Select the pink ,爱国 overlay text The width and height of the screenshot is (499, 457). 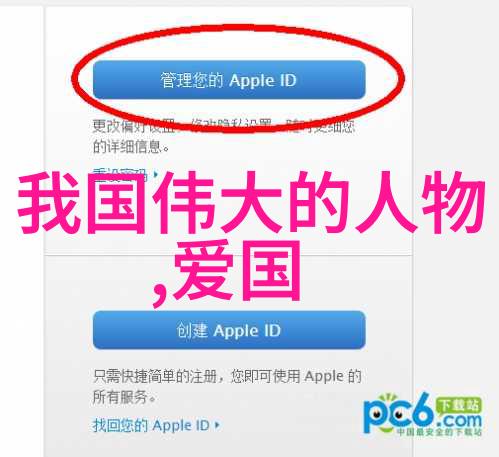coord(227,271)
